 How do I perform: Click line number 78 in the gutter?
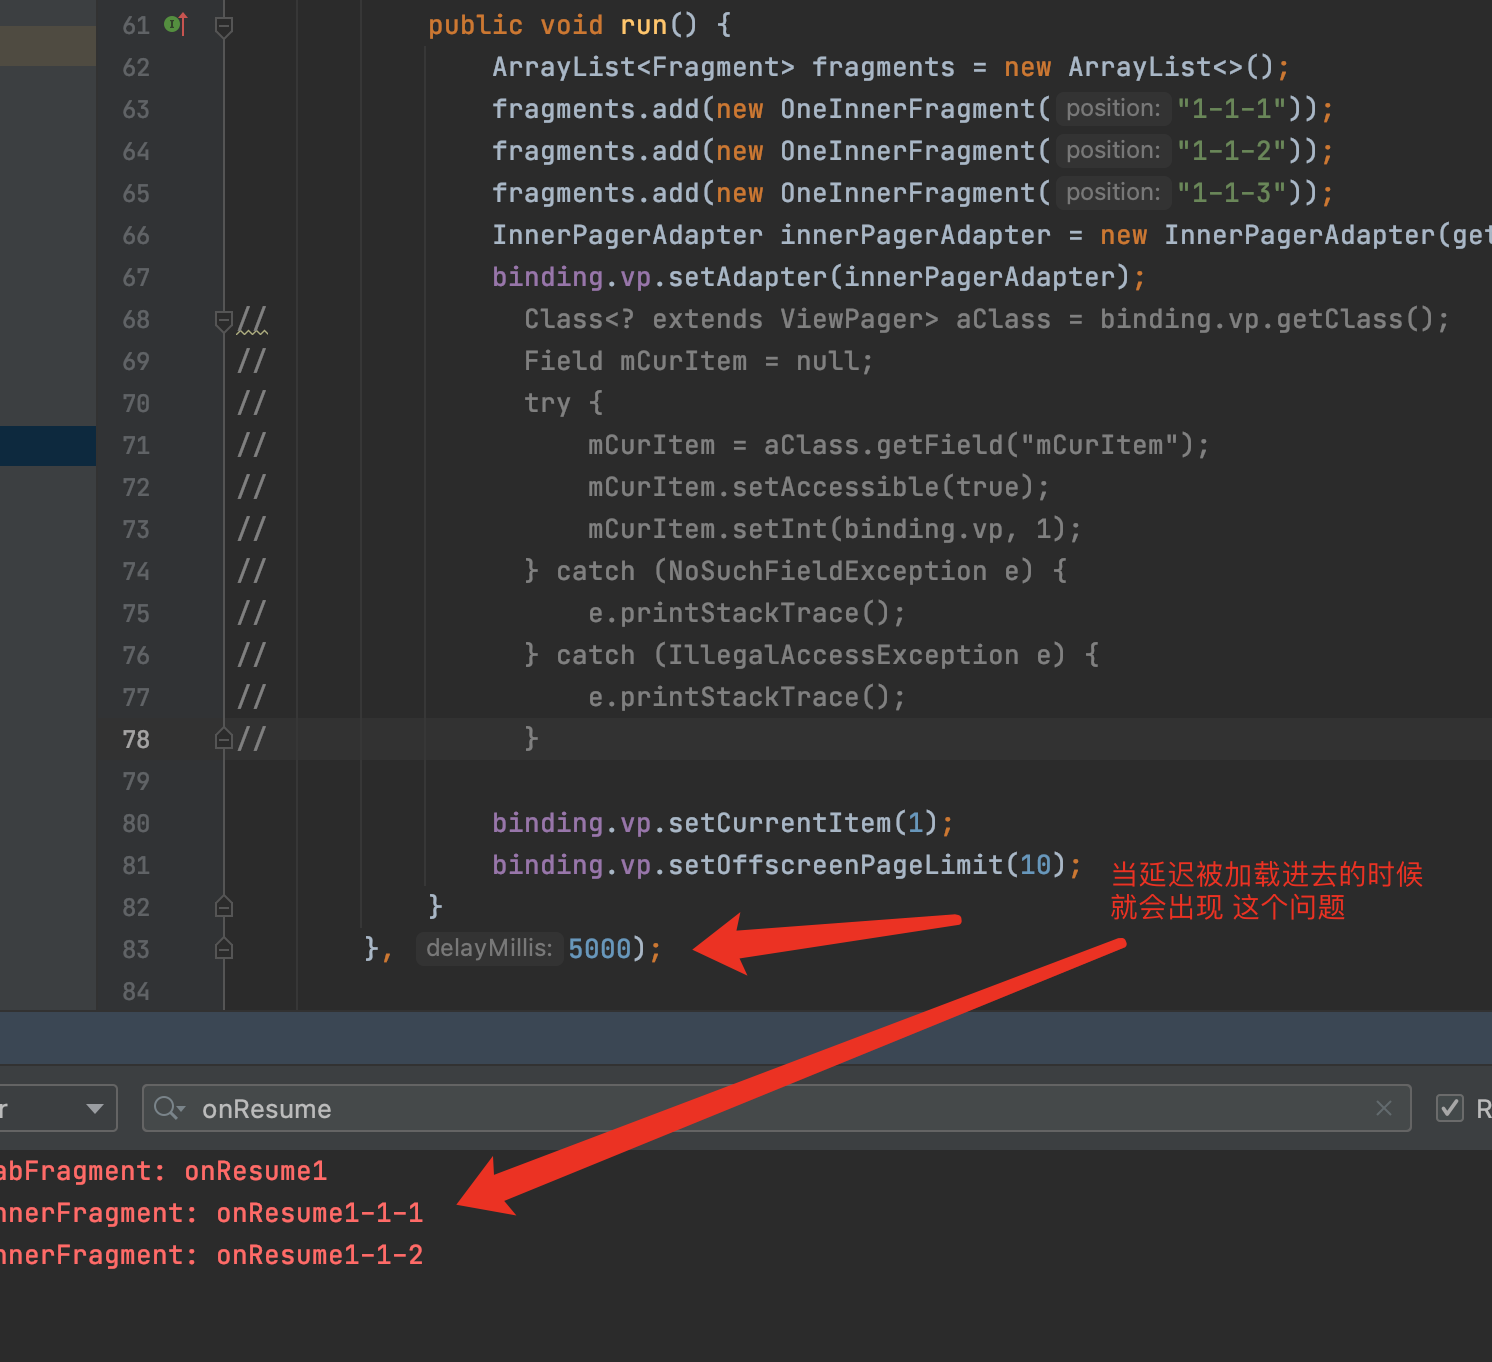136,739
